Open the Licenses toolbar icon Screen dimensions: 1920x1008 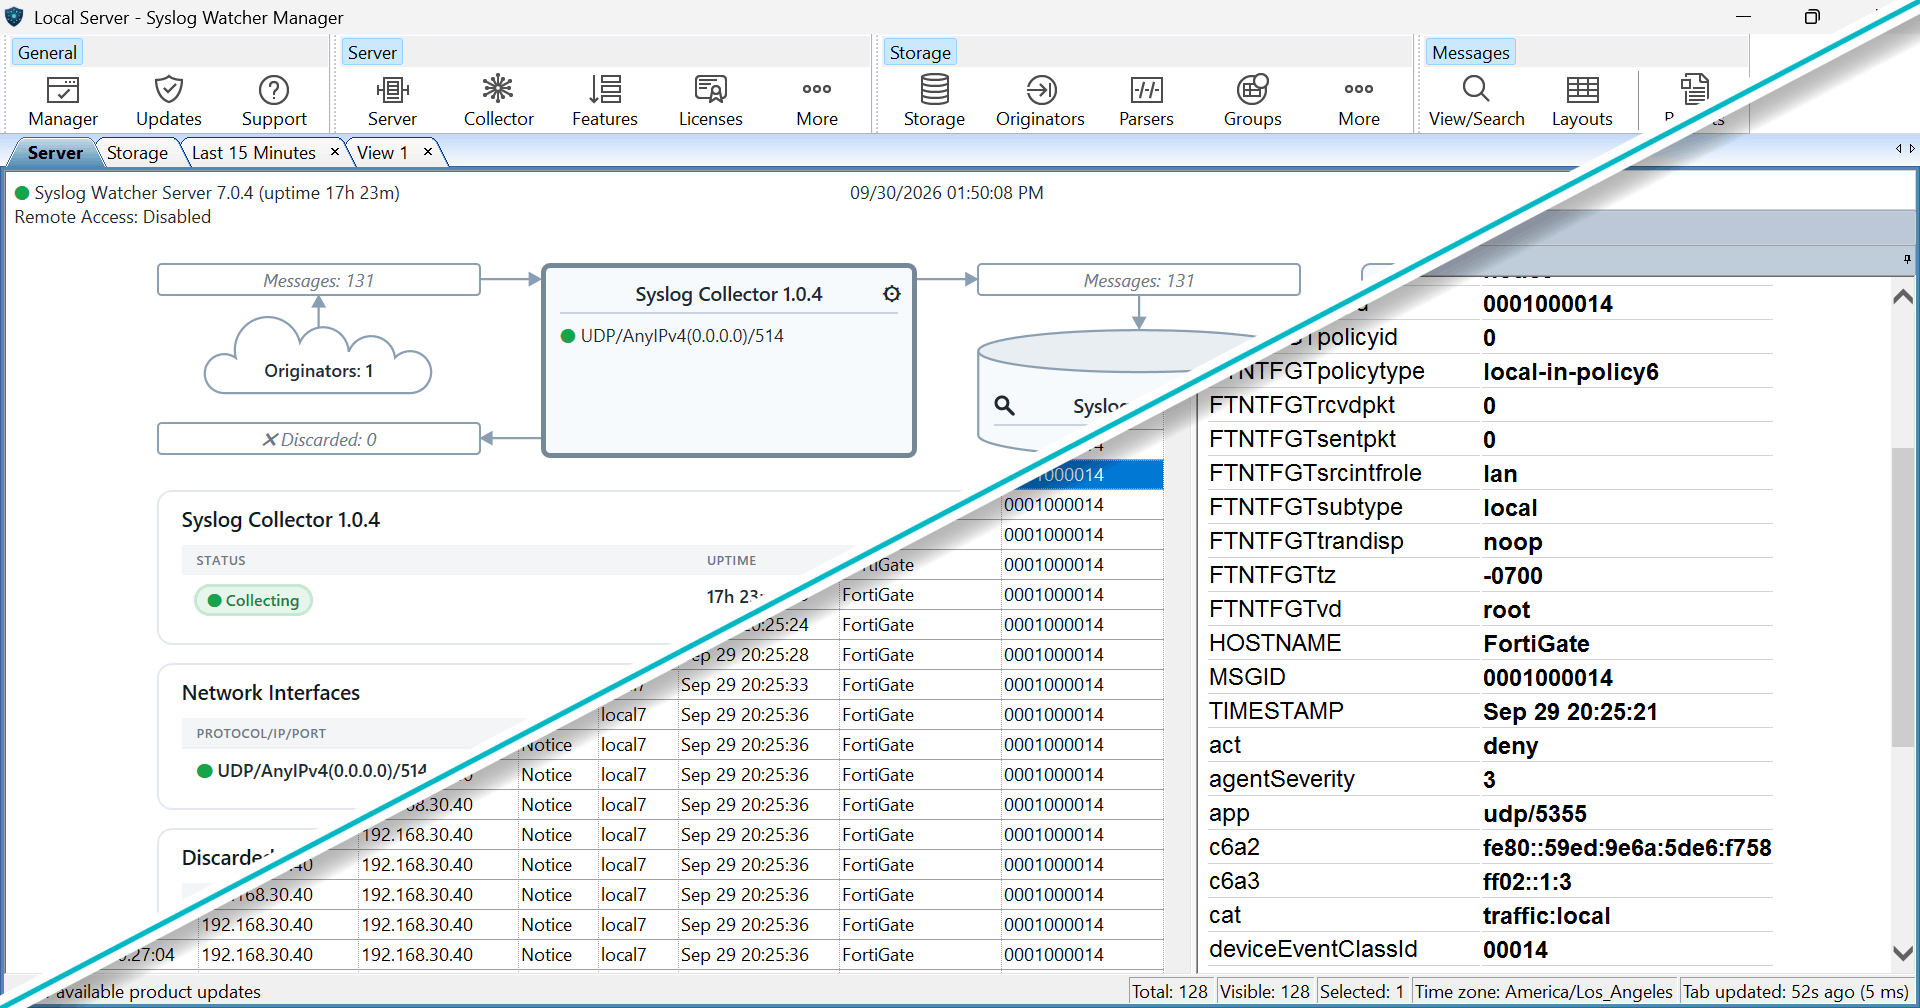[711, 101]
